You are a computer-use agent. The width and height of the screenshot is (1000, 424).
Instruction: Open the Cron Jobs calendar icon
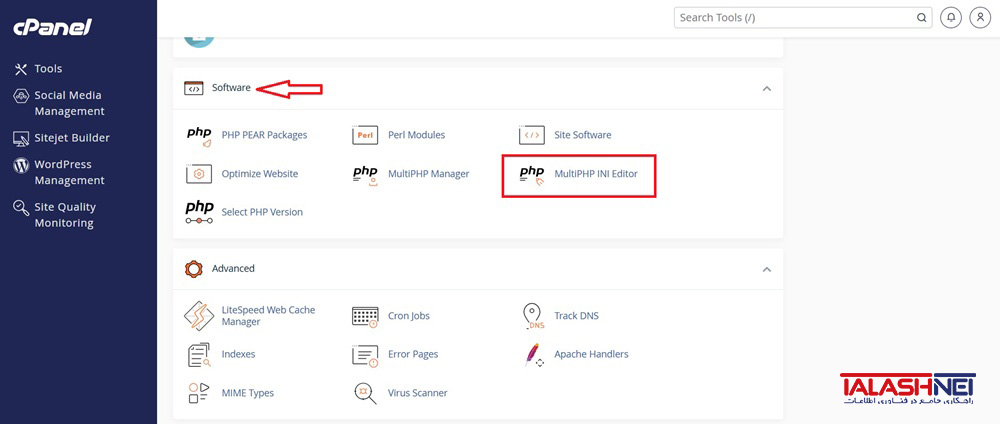365,316
